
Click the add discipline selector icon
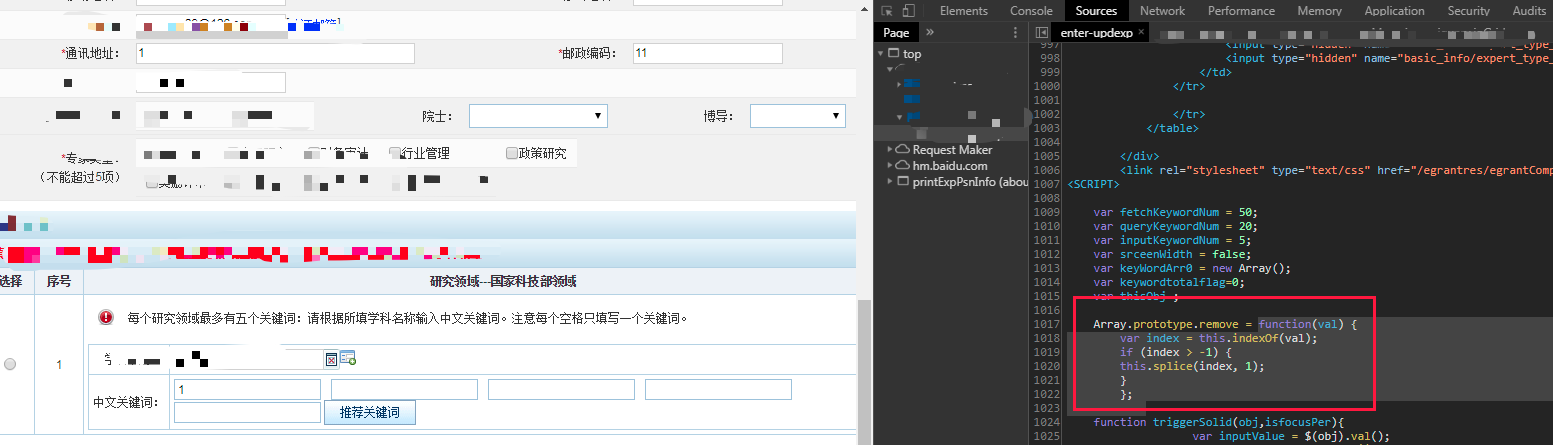click(x=348, y=358)
